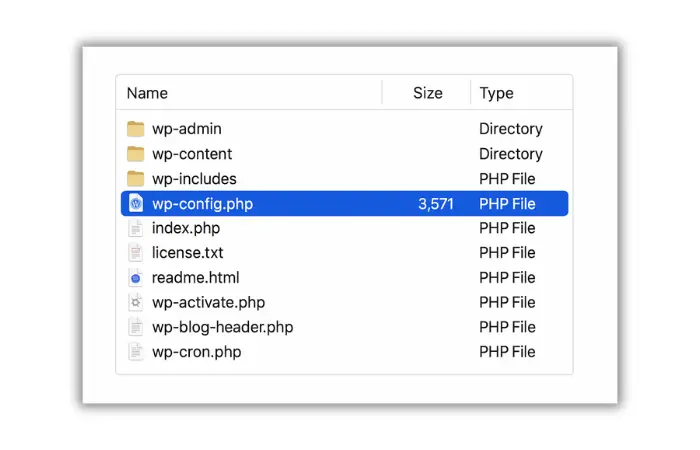Sort files by the Name column
Image resolution: width=700 pixels, height=450 pixels.
(147, 93)
